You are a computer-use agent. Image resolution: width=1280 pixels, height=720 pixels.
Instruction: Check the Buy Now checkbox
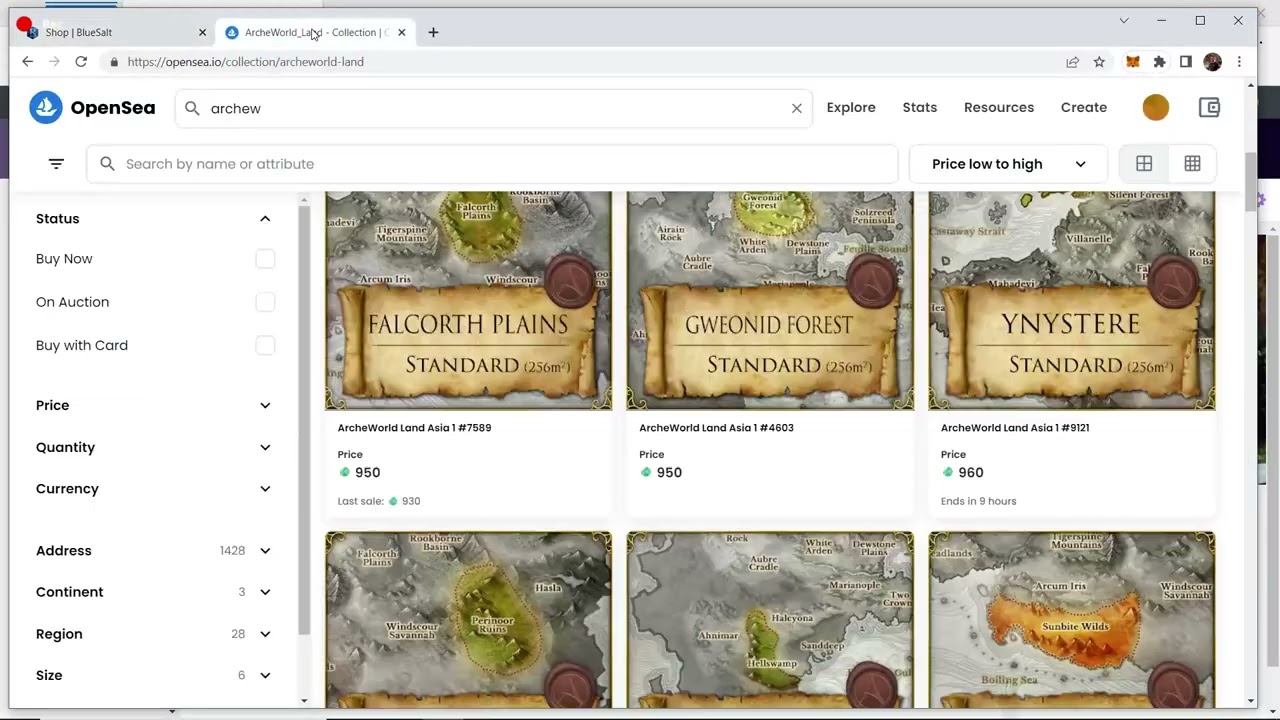tap(265, 259)
